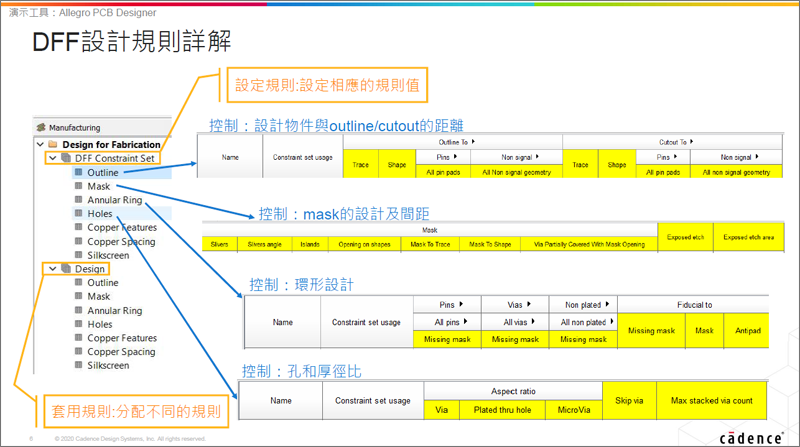Expand the Outline To column group arrow
The width and height of the screenshot is (800, 447).
coord(473,142)
